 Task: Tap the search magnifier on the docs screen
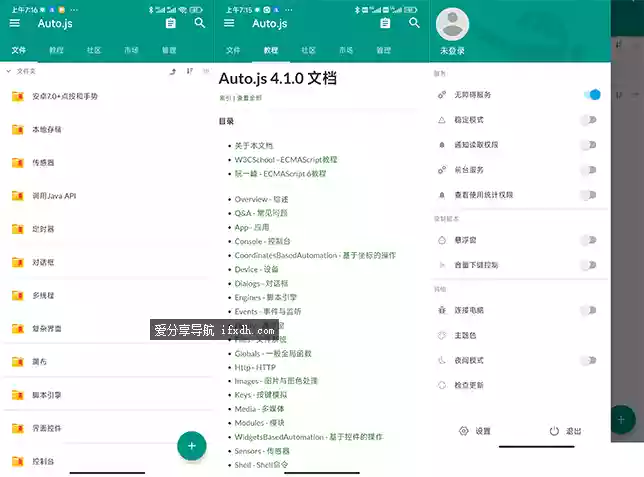coord(414,23)
